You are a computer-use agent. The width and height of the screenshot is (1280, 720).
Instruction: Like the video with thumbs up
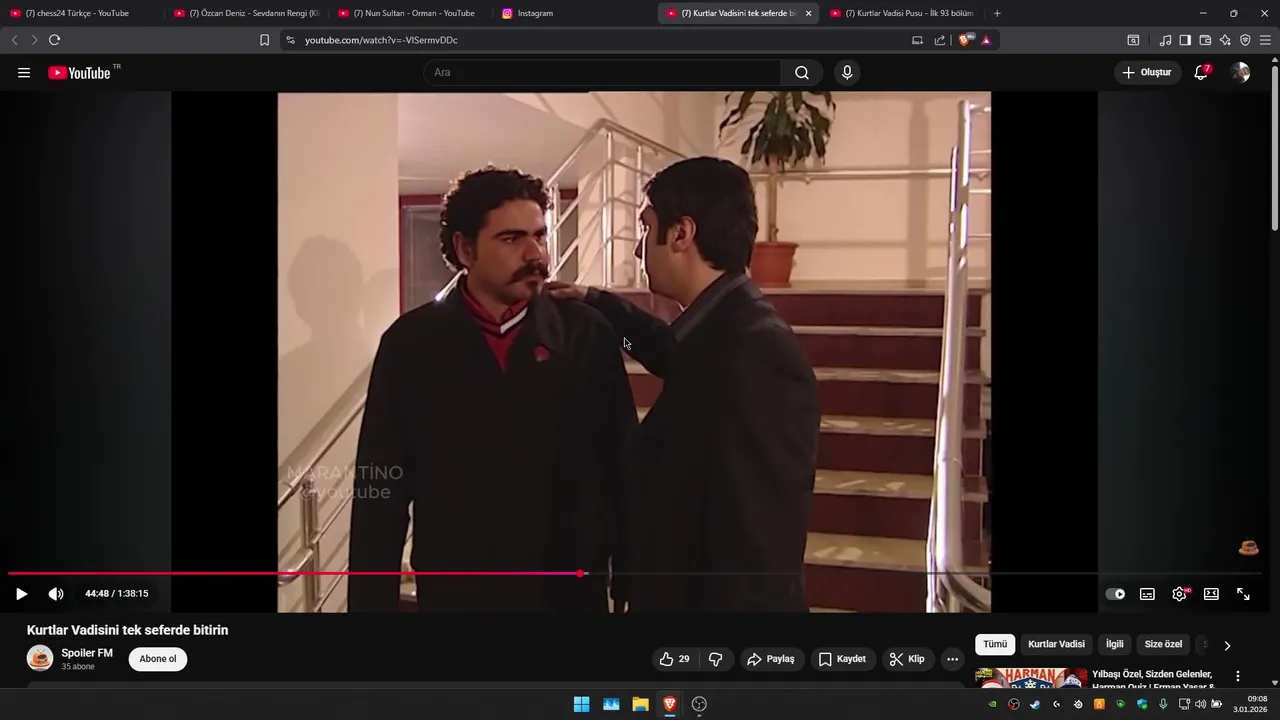tap(674, 659)
